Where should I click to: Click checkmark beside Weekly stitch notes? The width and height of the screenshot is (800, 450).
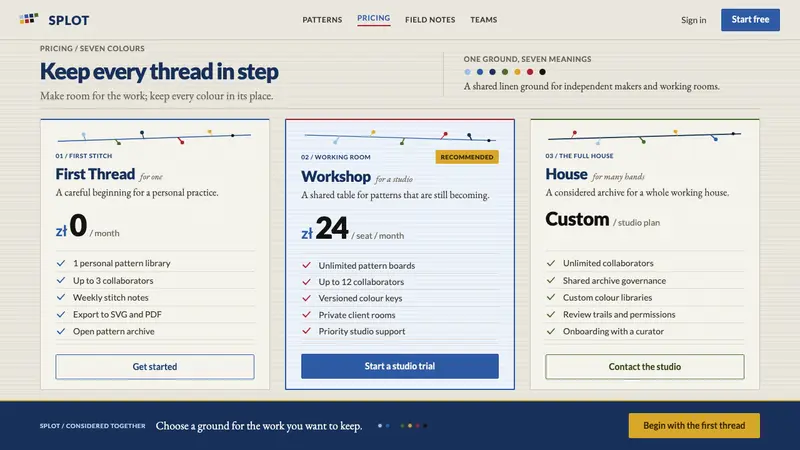[x=61, y=297]
